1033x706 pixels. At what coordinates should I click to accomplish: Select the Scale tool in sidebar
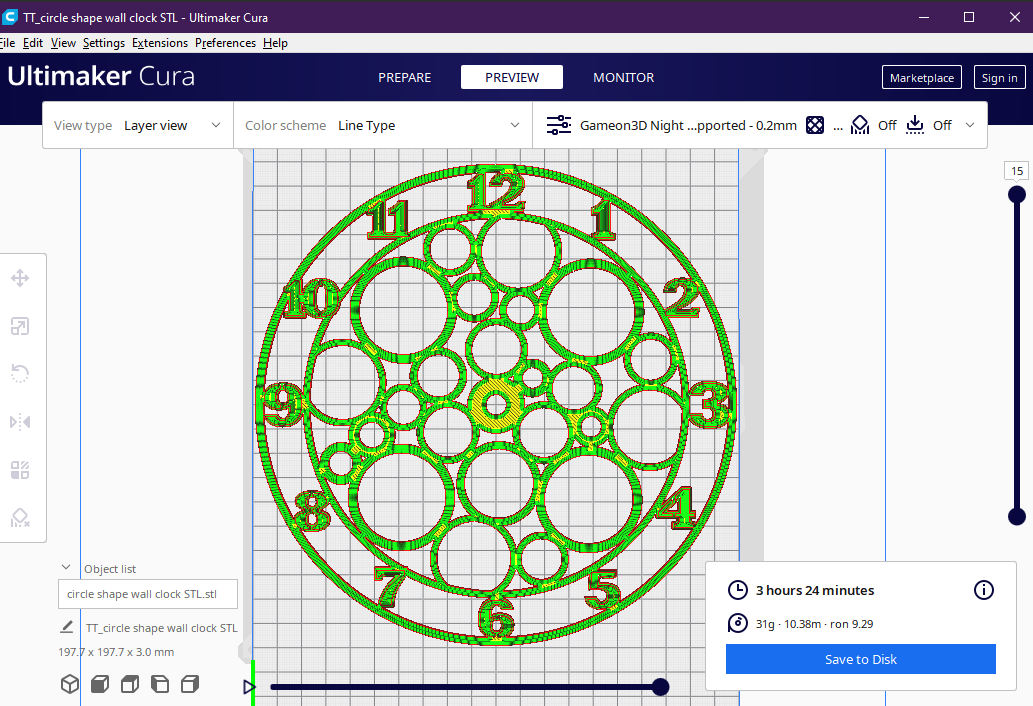point(20,326)
